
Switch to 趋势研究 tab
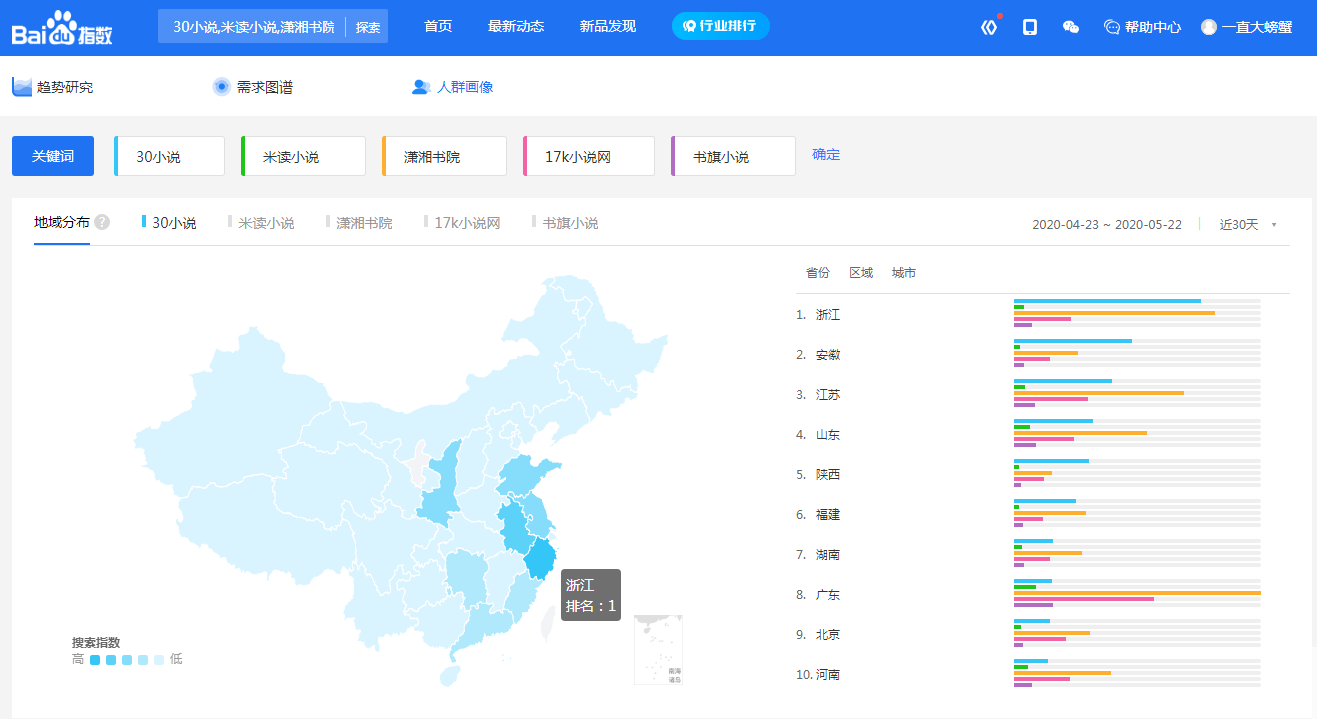click(53, 87)
